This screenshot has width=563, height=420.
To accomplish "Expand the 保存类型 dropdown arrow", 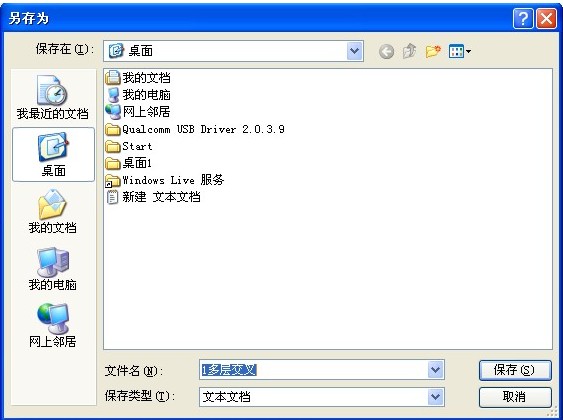I will [436, 397].
